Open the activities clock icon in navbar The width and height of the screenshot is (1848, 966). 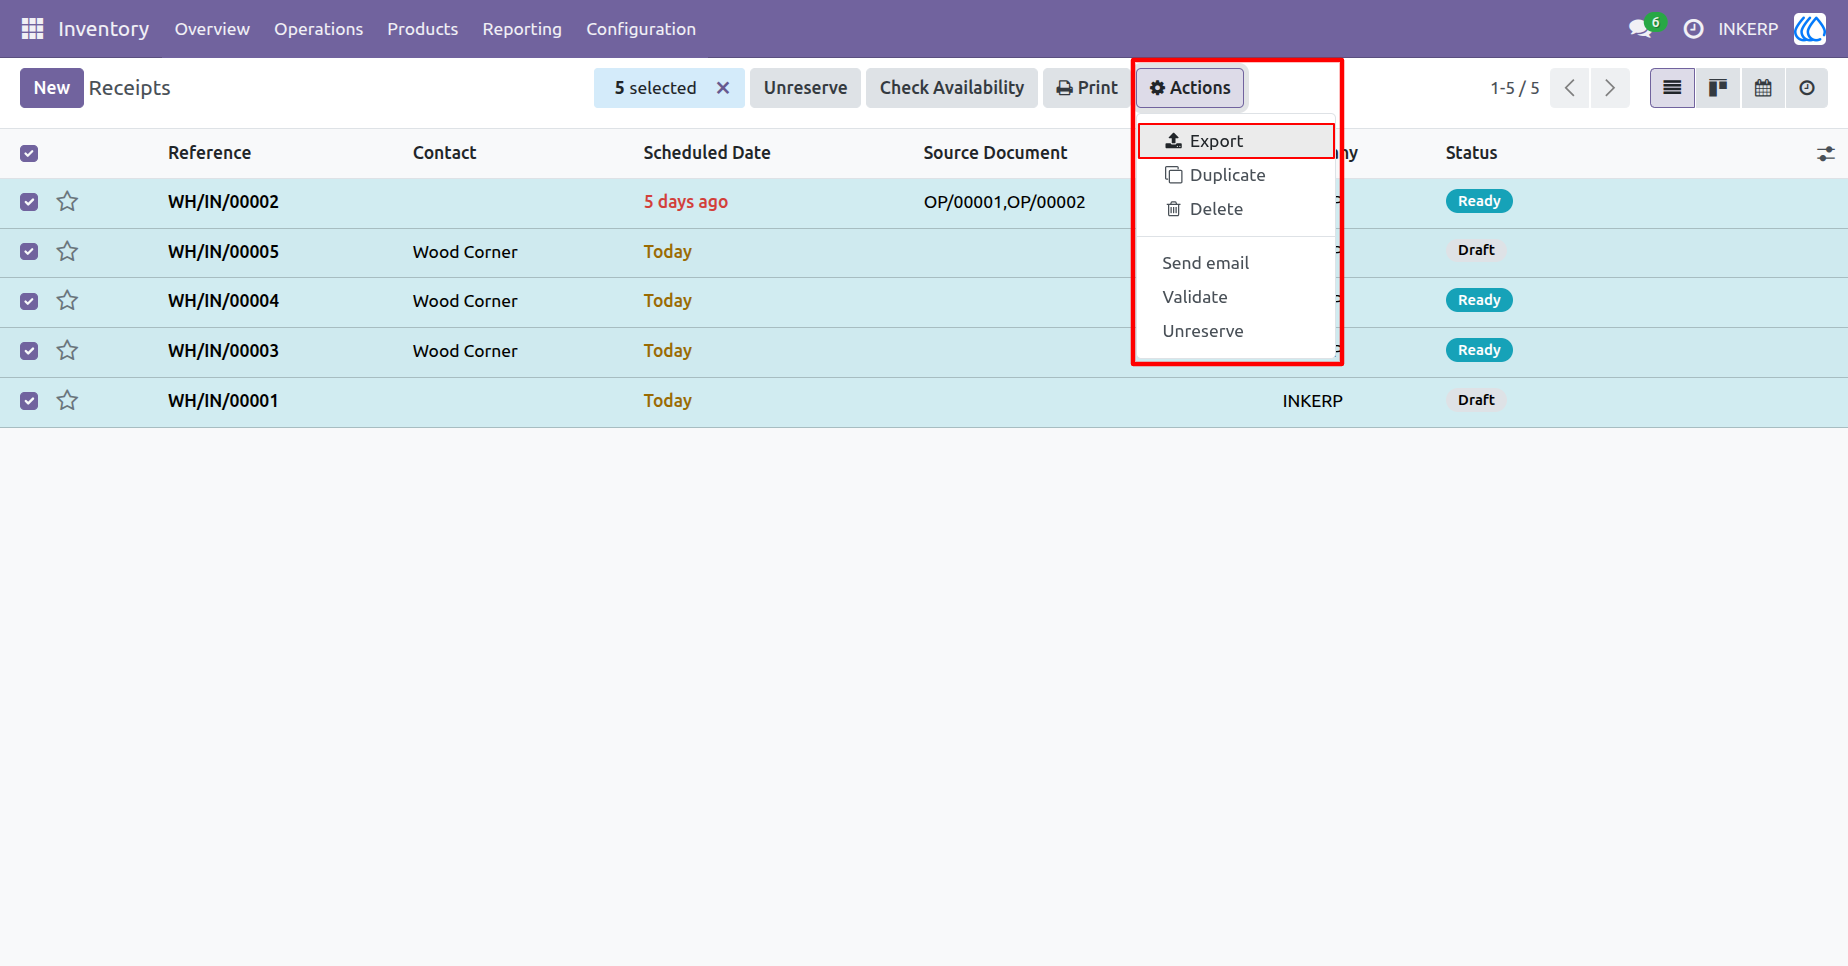click(1693, 29)
